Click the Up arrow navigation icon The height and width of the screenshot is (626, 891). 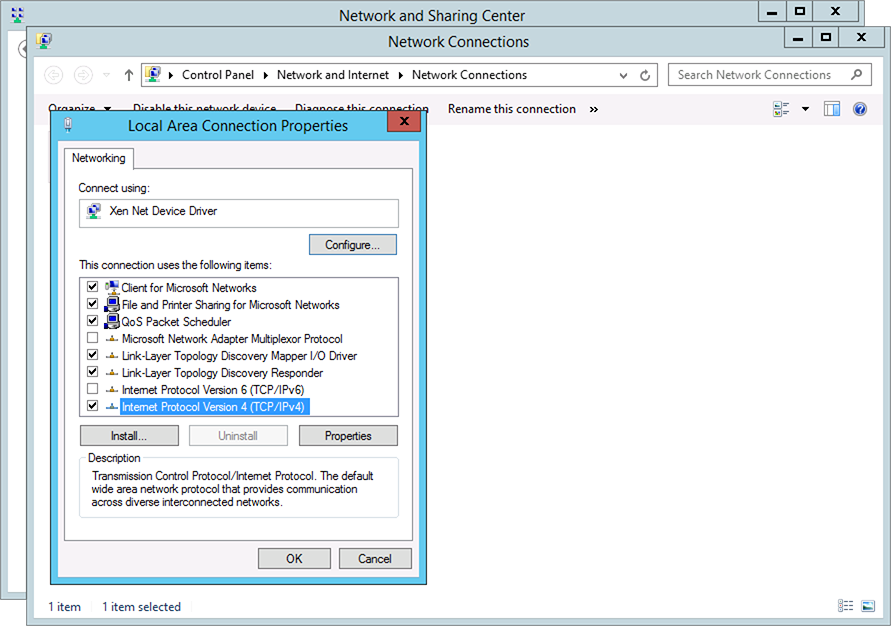[x=129, y=75]
